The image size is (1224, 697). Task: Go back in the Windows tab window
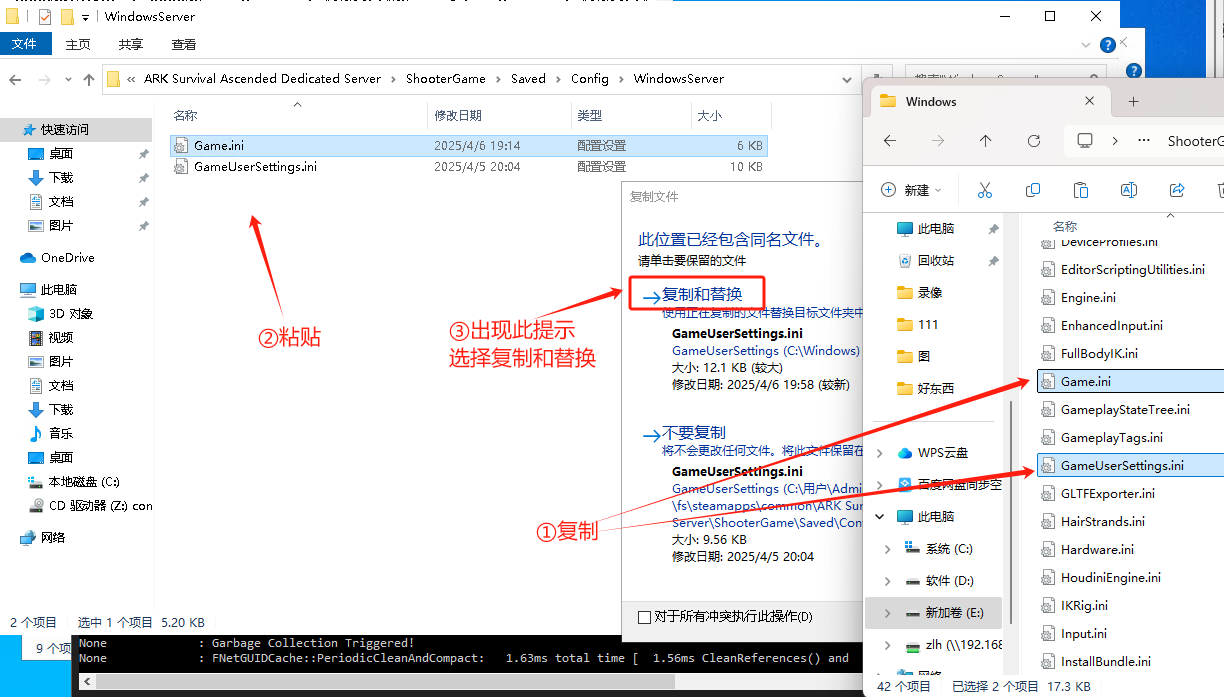click(890, 141)
